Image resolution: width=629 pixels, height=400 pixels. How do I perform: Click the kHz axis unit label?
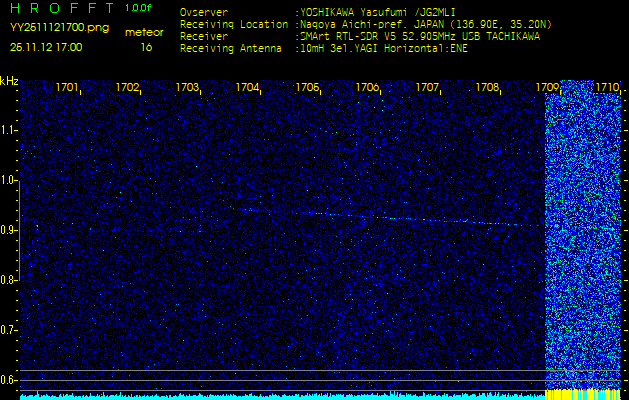pos(9,81)
